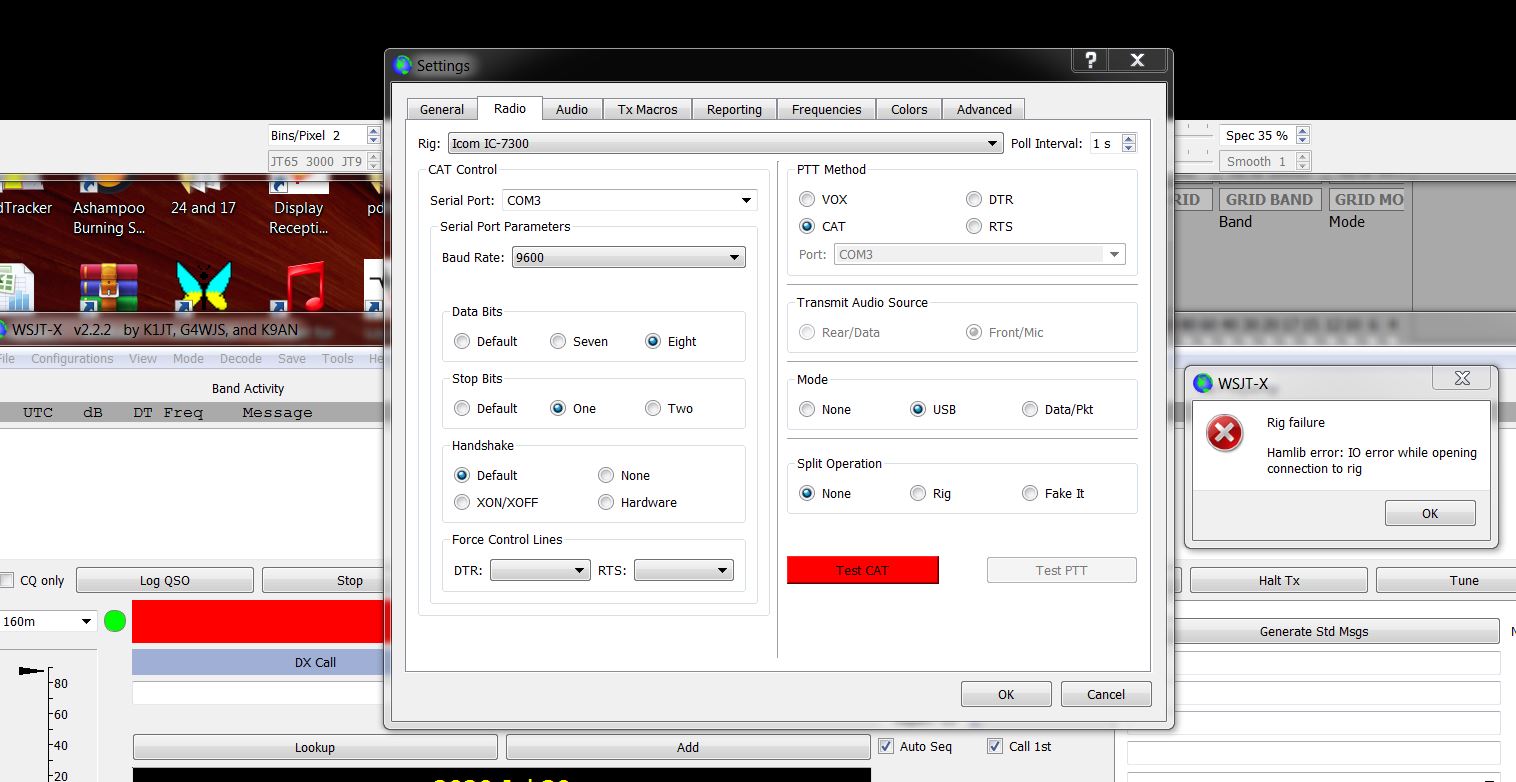Switch to the Audio tab
1516x782 pixels.
click(572, 109)
